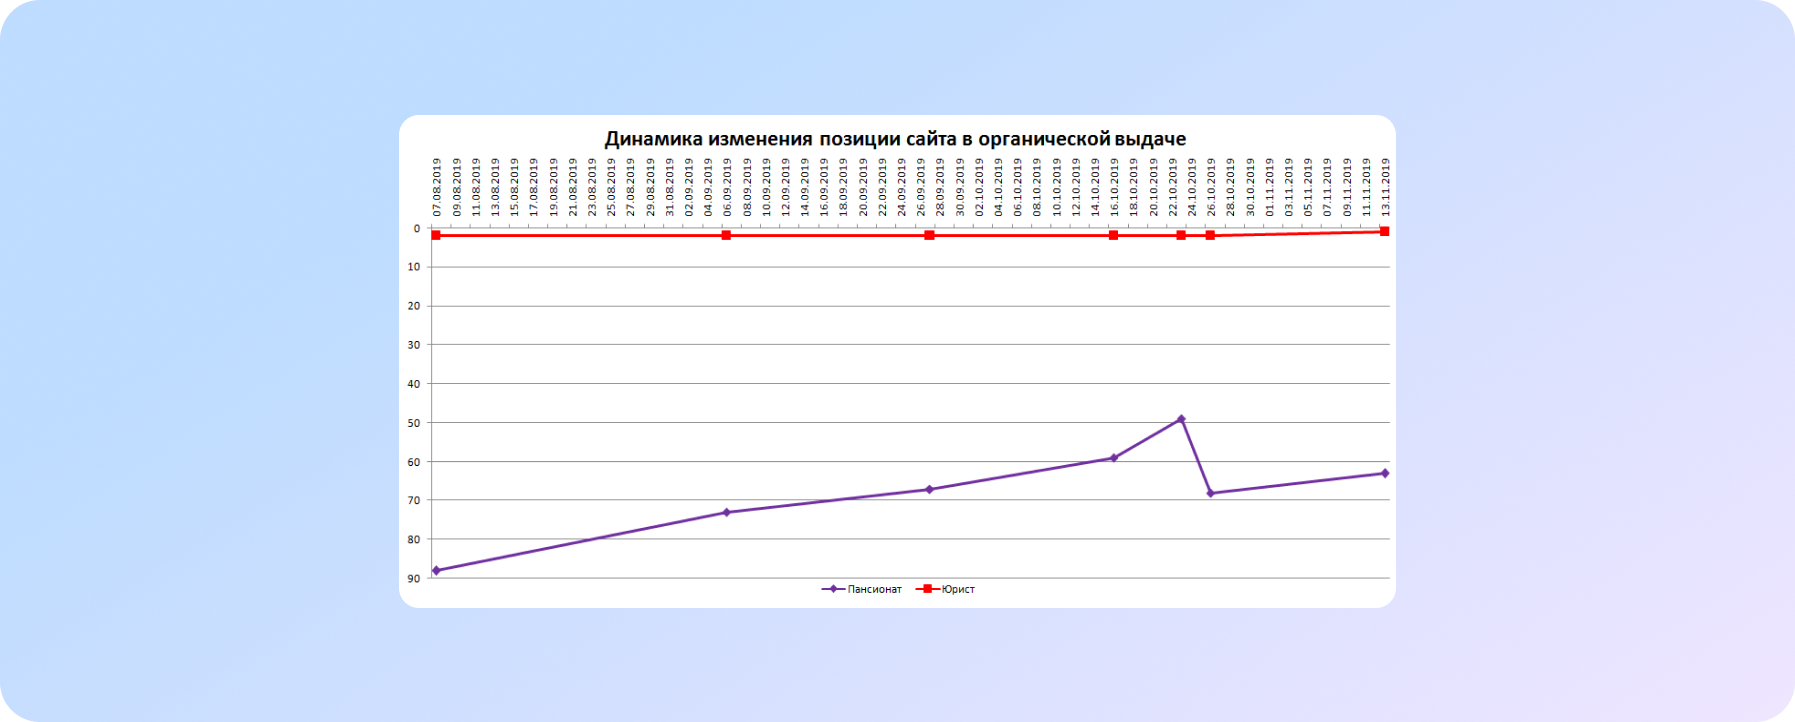
Task: Click the date label 14.09.2019
Action: (x=805, y=187)
